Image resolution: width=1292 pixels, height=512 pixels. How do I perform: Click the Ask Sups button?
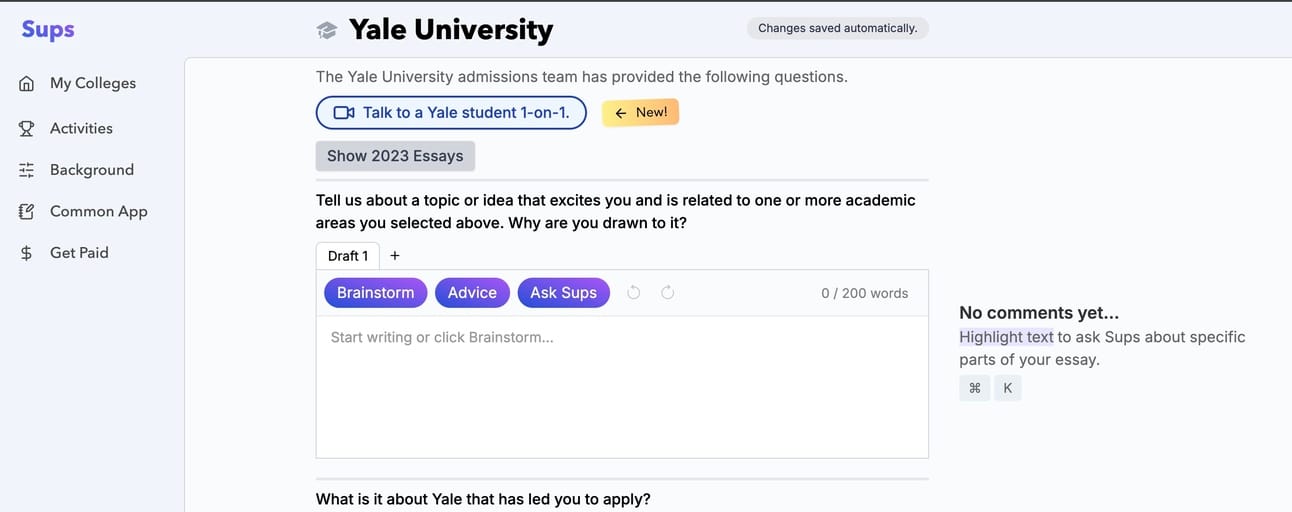563,293
